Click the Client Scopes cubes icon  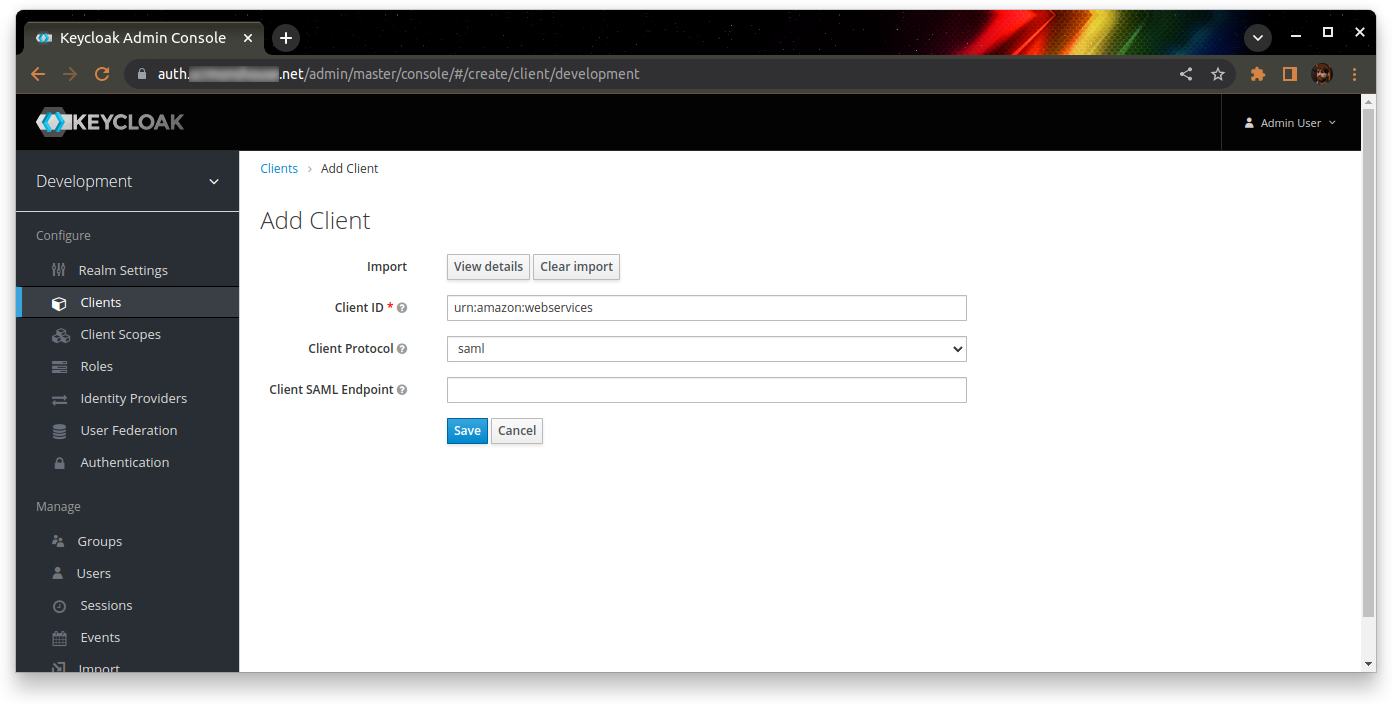tap(60, 334)
